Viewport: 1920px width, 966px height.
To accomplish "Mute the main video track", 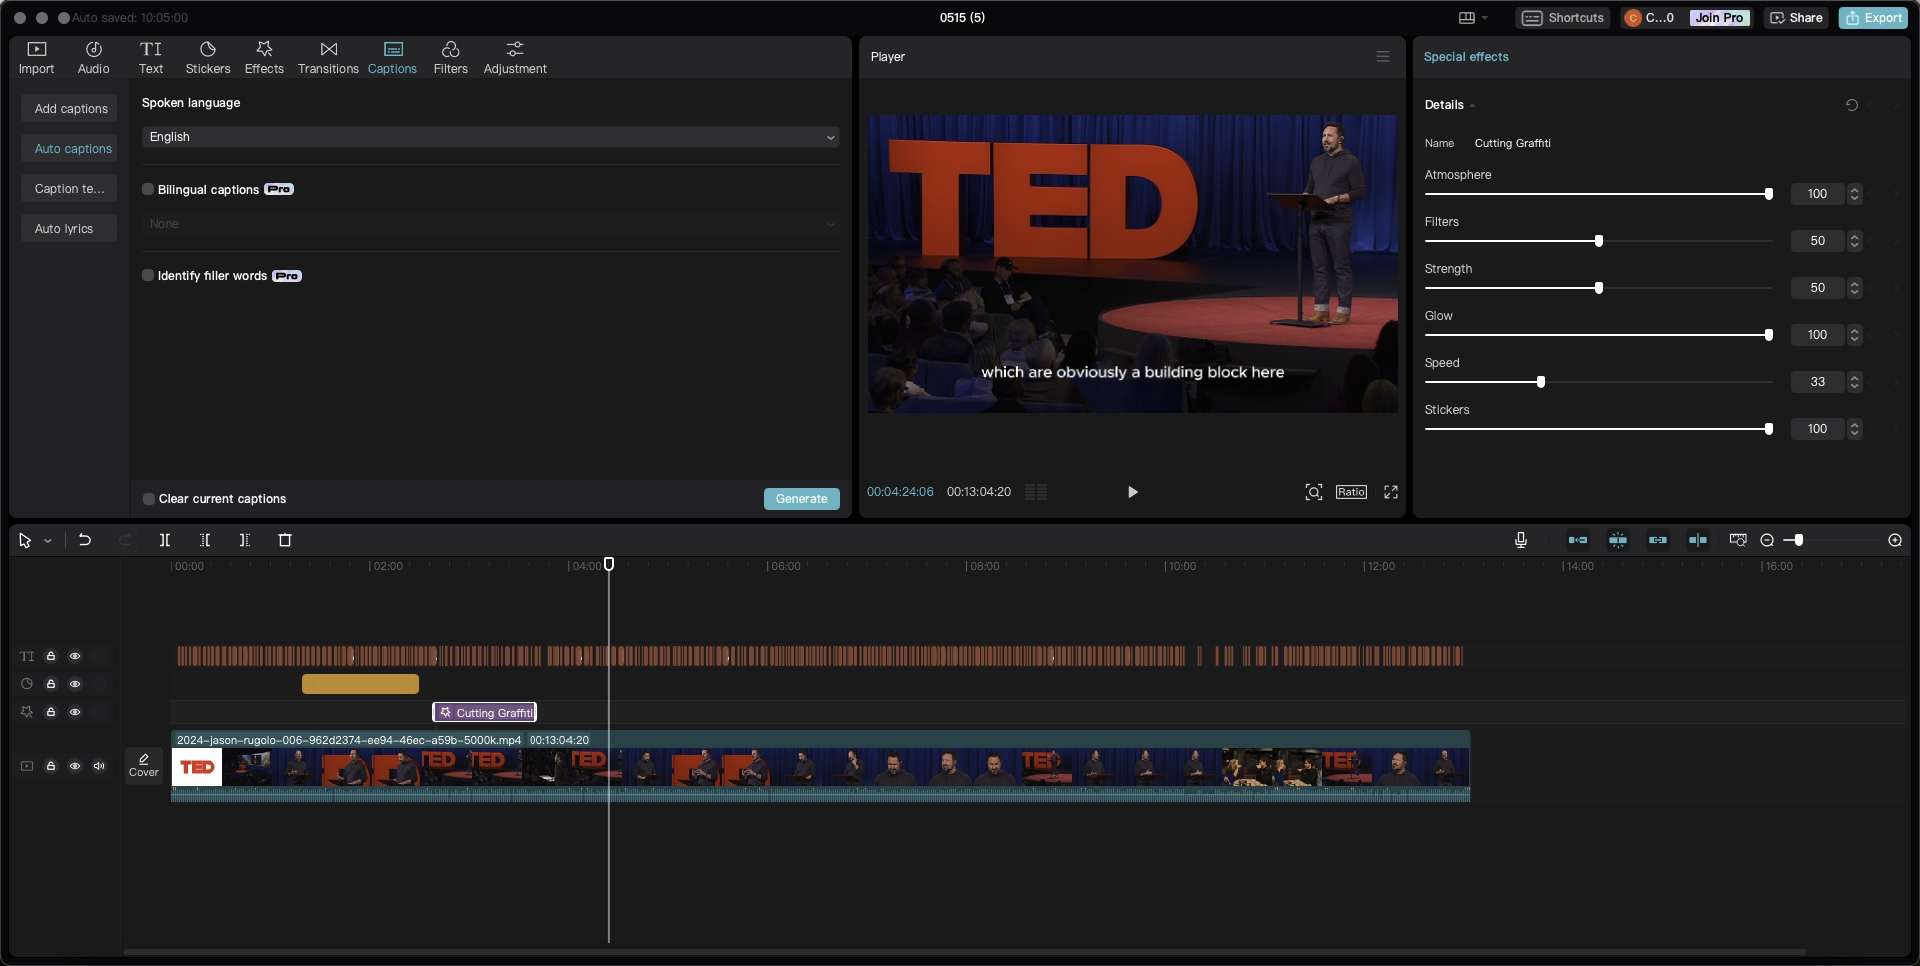I will [x=99, y=766].
